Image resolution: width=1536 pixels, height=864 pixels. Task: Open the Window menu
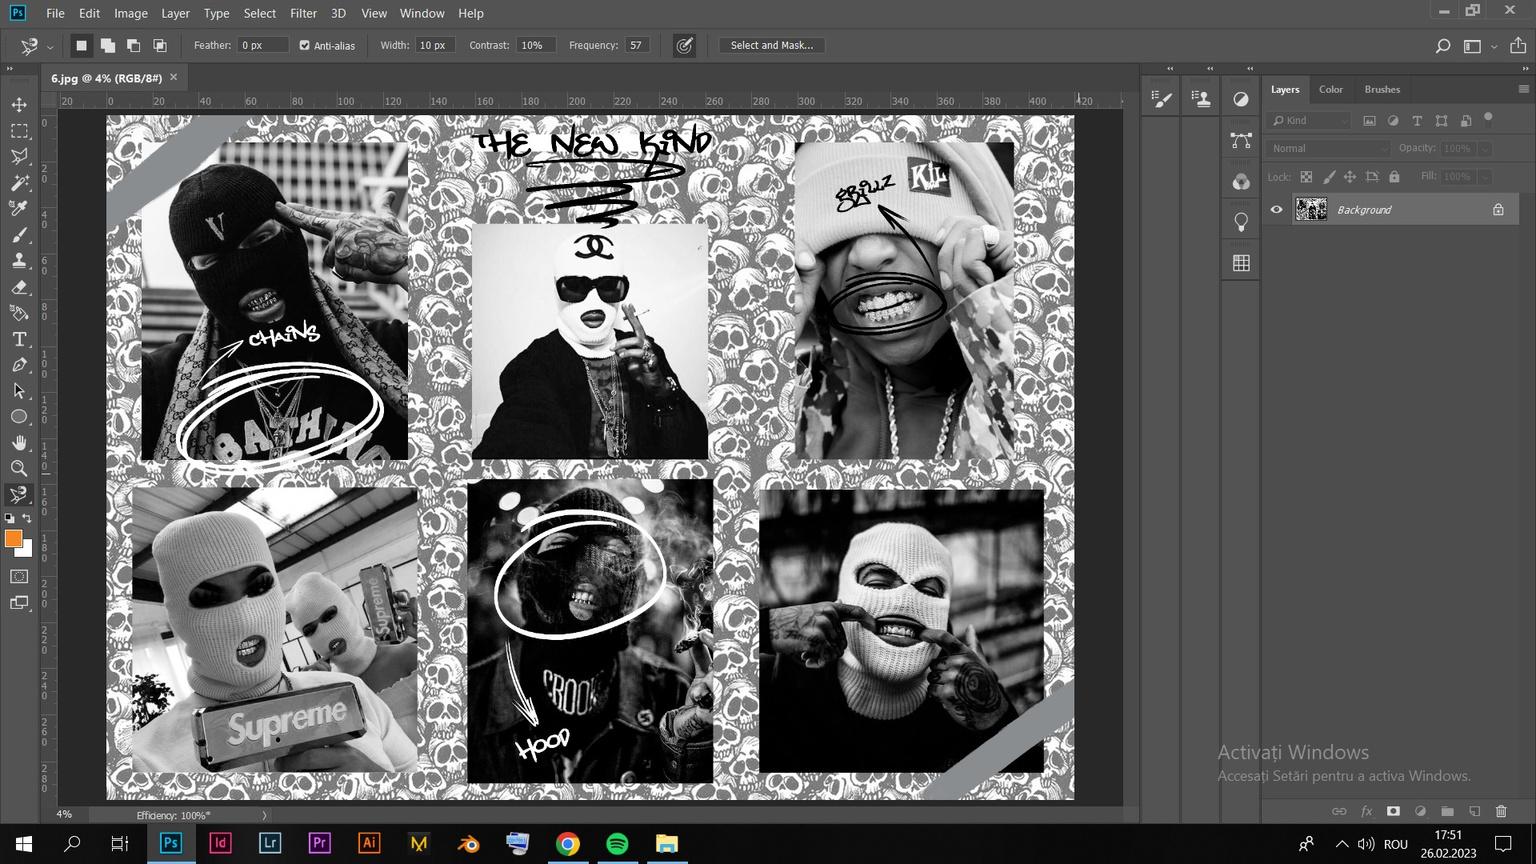(x=422, y=13)
